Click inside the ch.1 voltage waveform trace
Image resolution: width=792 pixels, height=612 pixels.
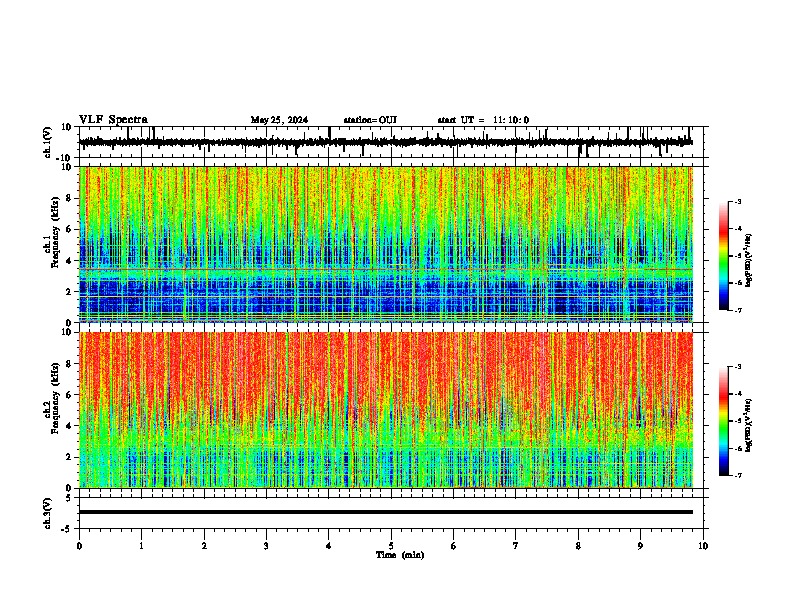[x=386, y=142]
